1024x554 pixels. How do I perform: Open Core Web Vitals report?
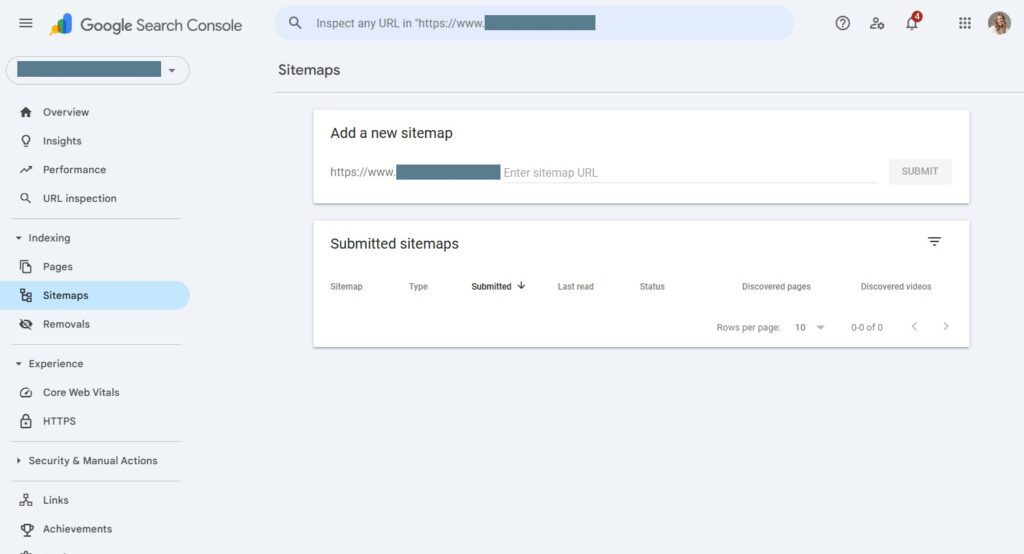(x=81, y=393)
